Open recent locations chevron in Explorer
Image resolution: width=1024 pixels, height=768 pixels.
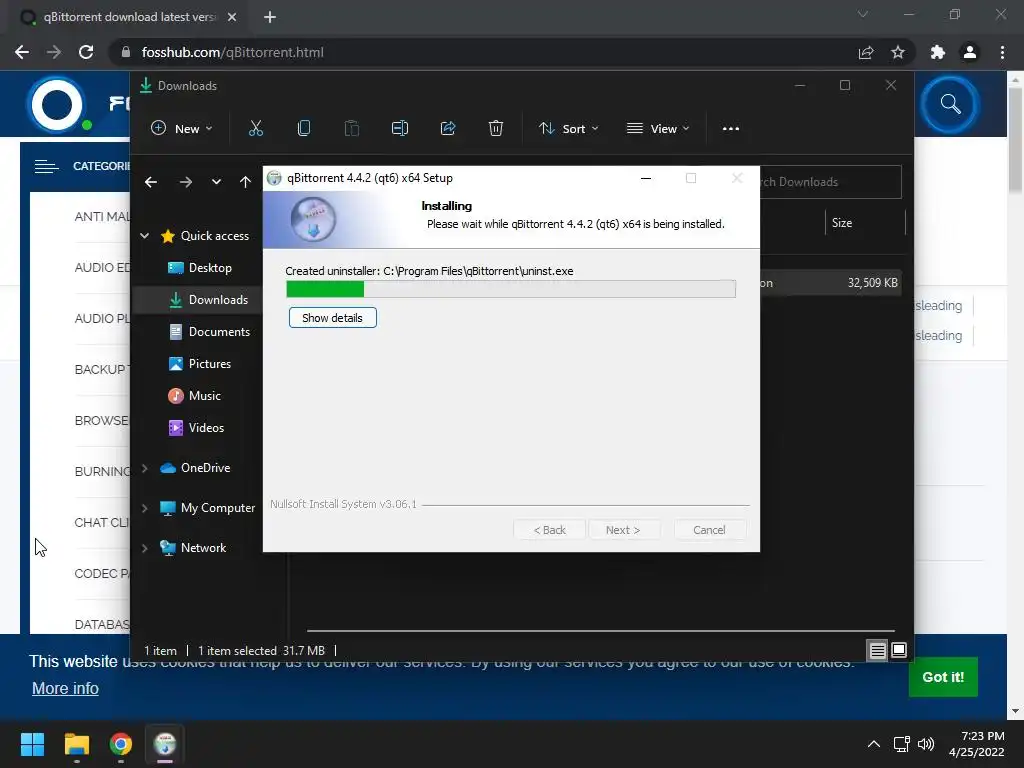pos(216,182)
